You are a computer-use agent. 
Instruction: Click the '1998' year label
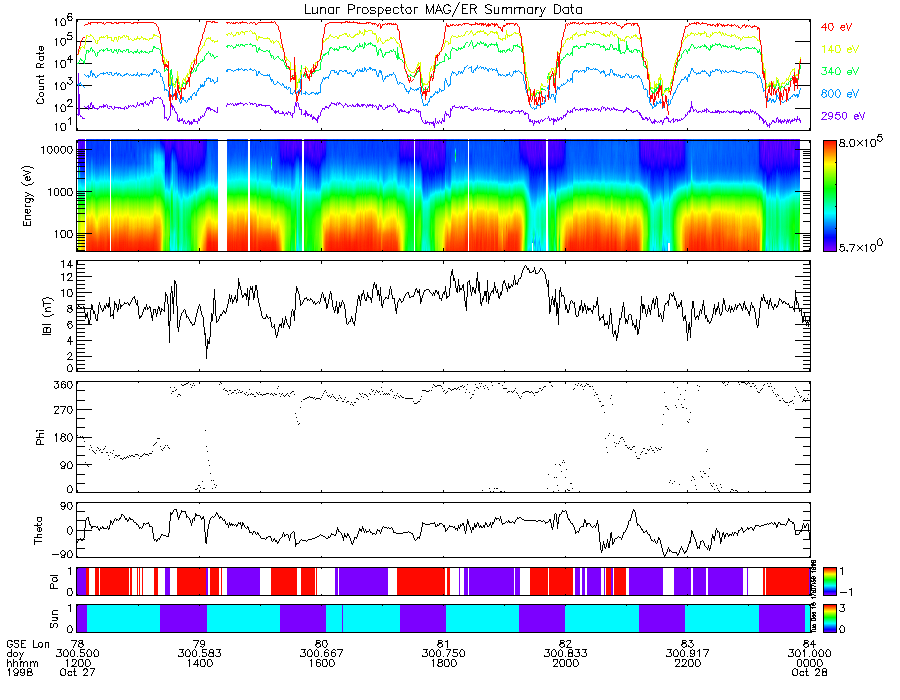(x=20, y=672)
